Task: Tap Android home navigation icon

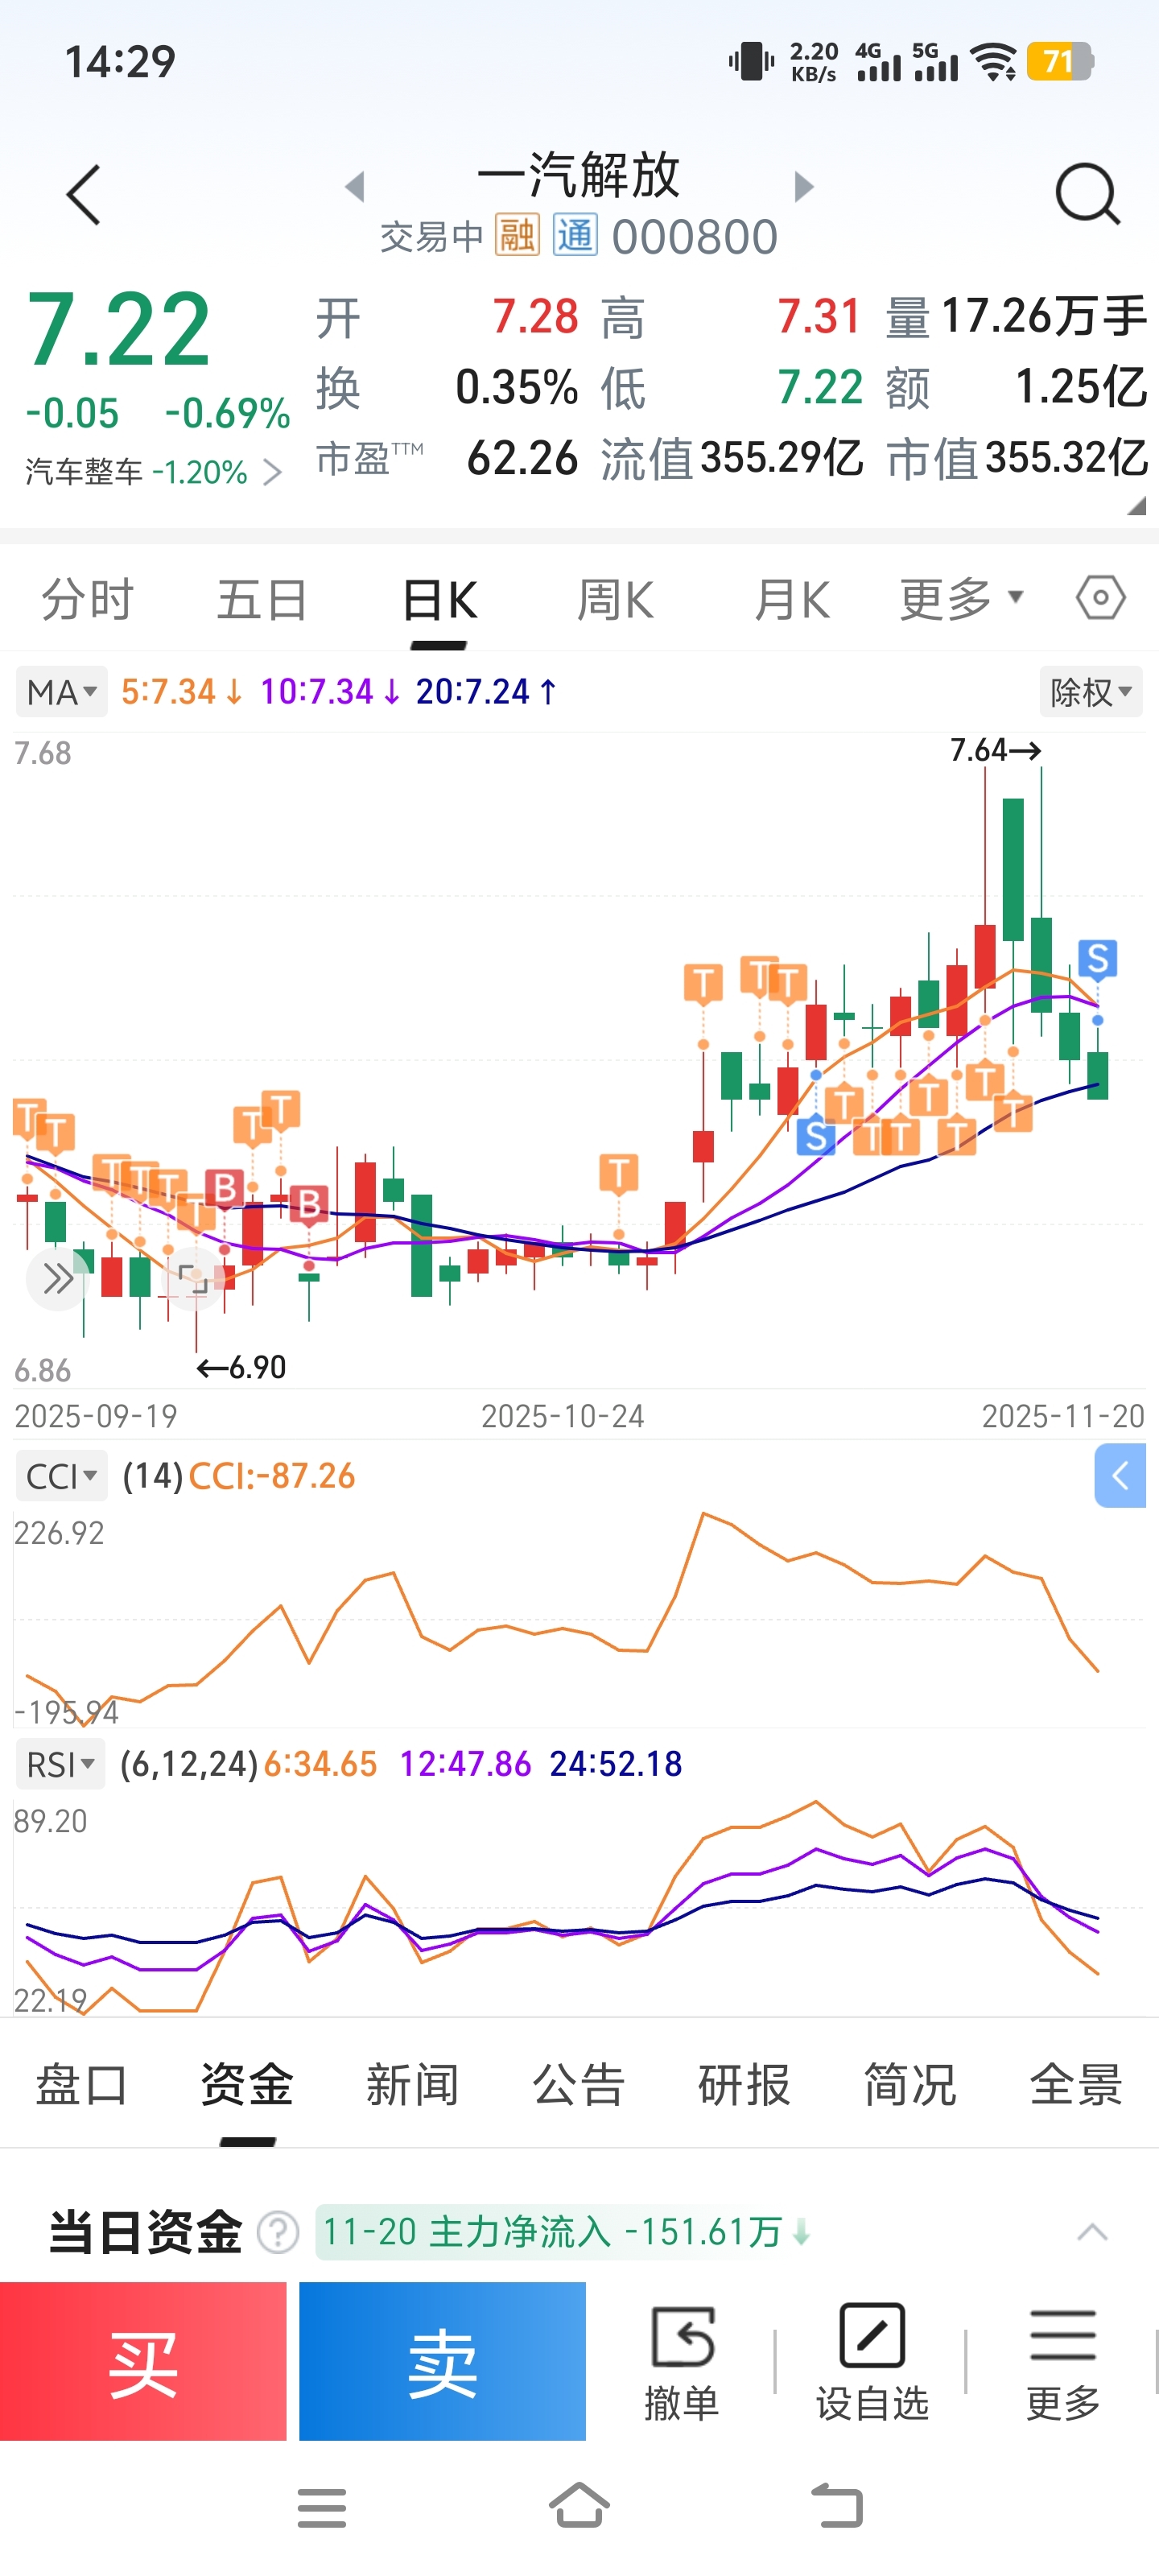Action: coord(579,2506)
